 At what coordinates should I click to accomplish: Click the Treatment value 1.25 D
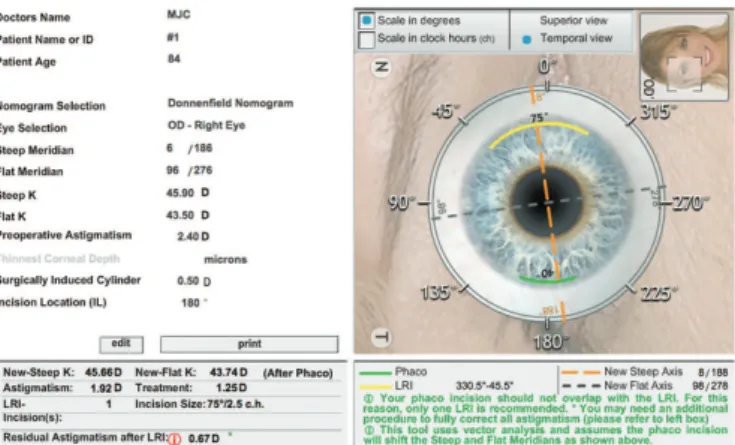point(232,388)
